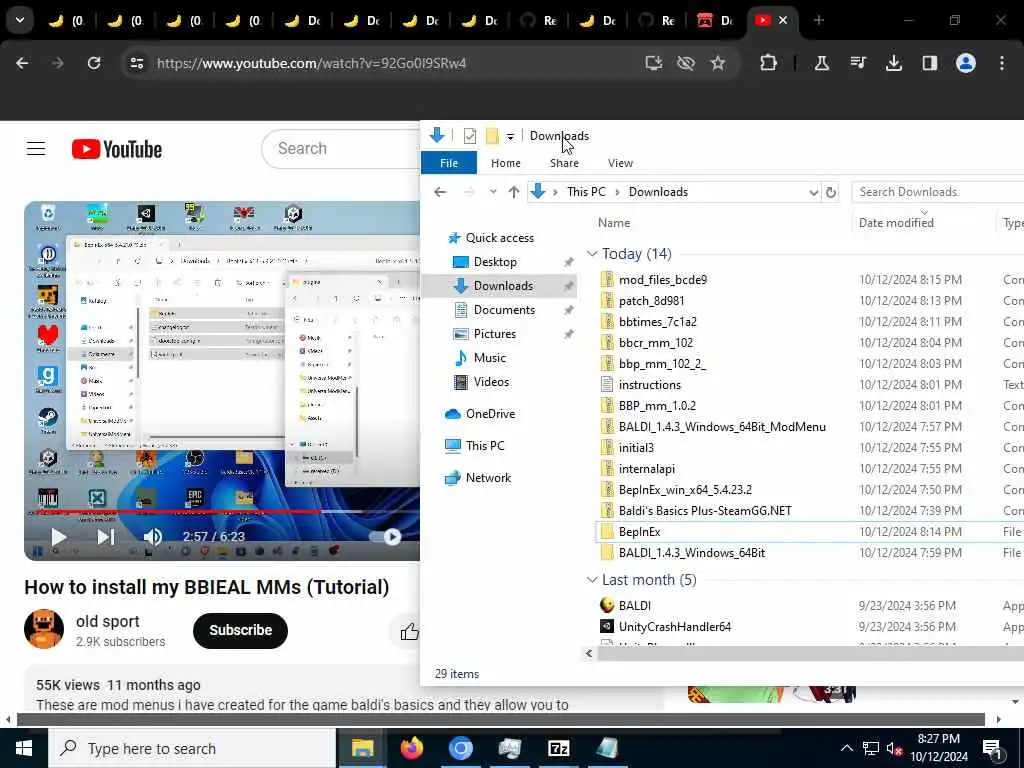The width and height of the screenshot is (1024, 768).
Task: Toggle YouTube autoplay switch
Action: (x=385, y=537)
